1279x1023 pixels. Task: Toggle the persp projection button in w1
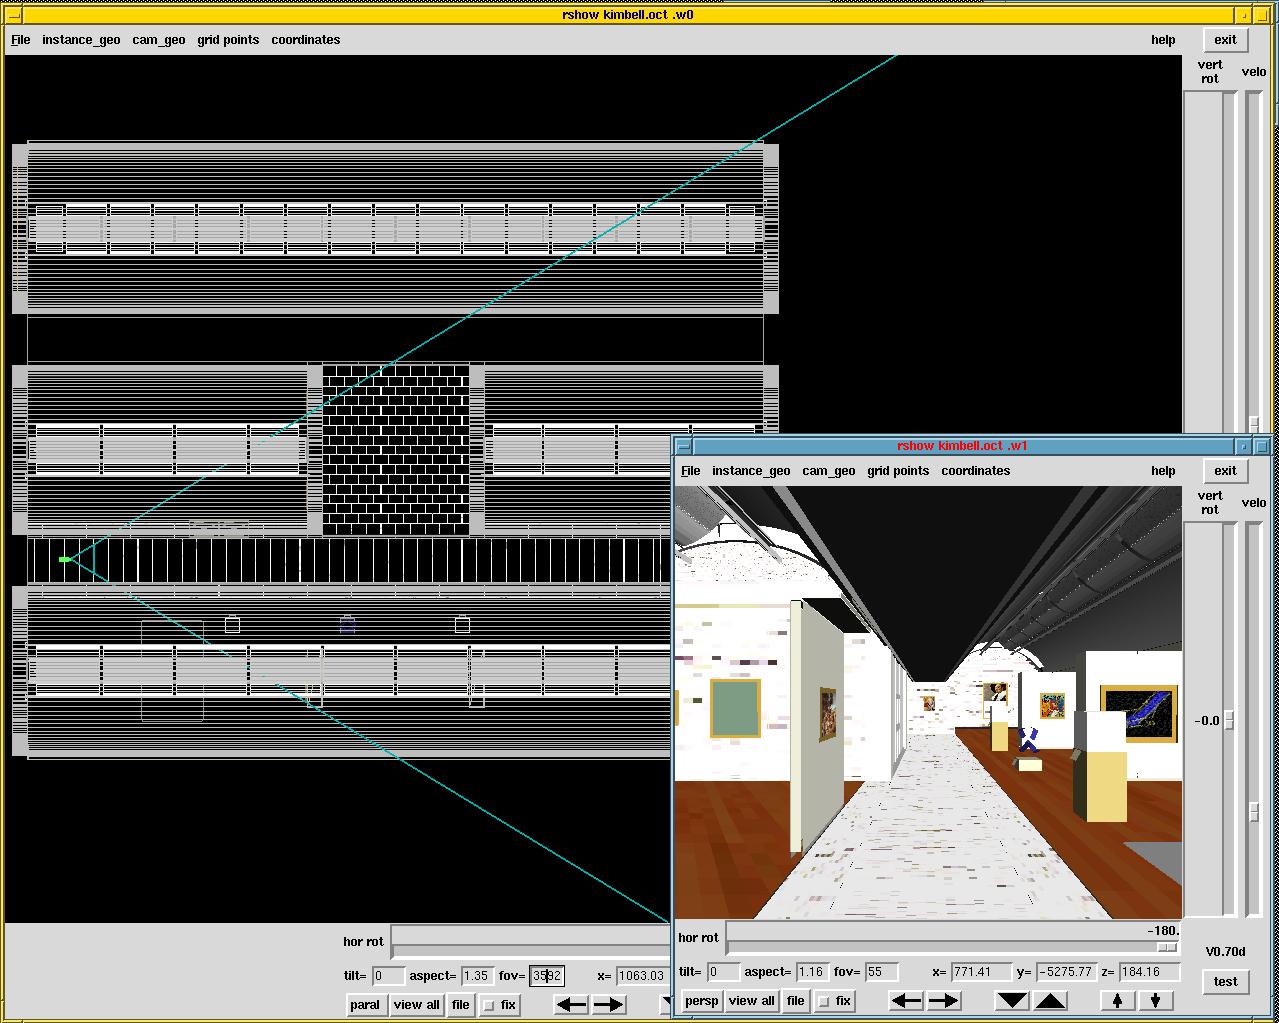(700, 1000)
